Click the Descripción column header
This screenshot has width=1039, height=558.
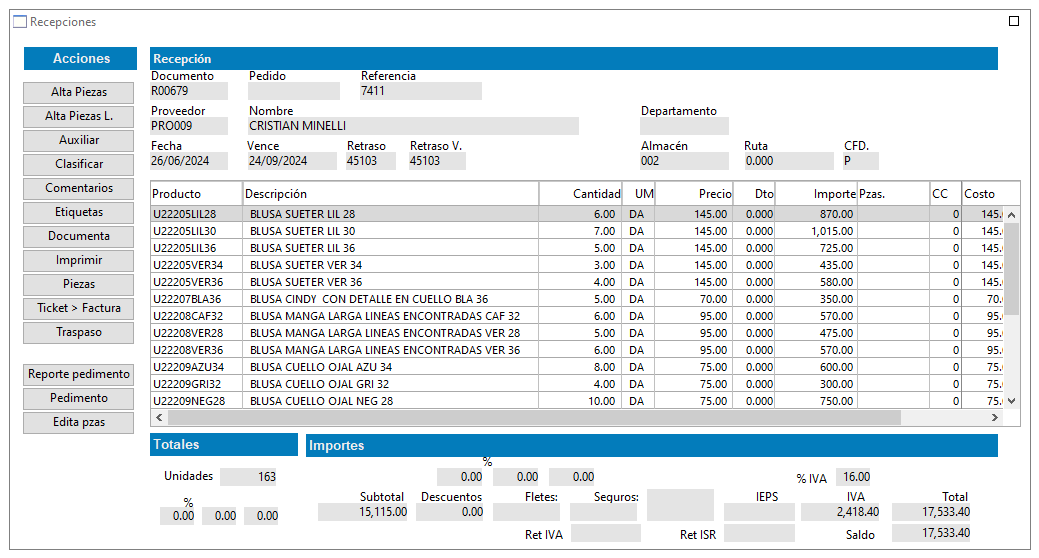click(390, 193)
